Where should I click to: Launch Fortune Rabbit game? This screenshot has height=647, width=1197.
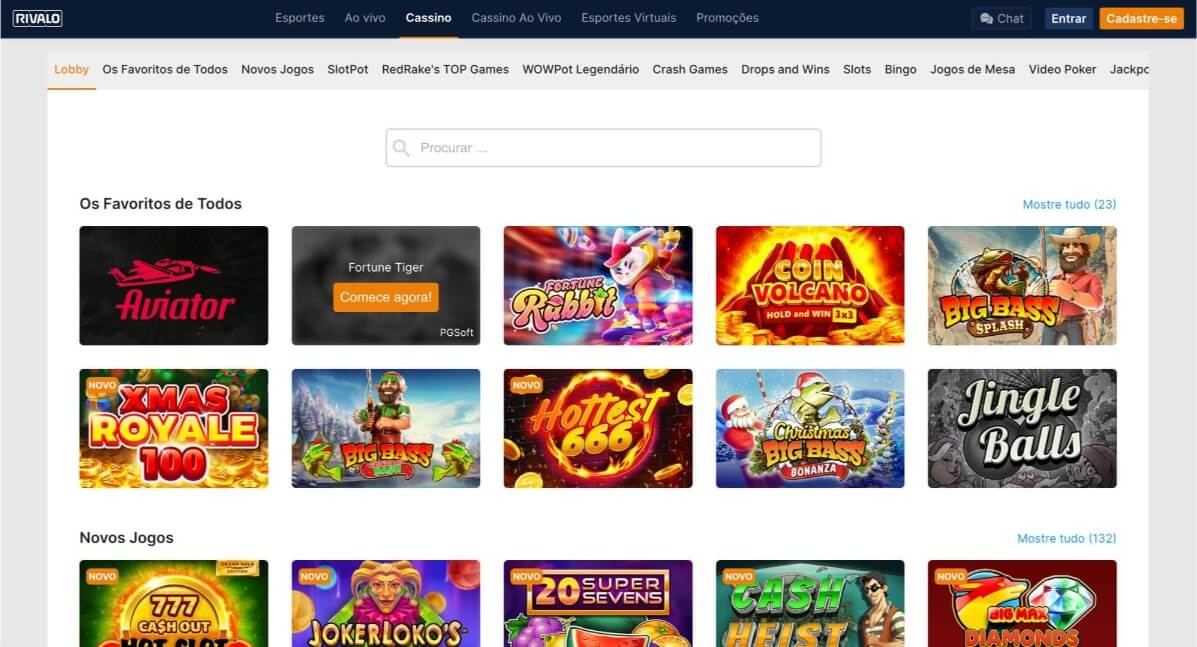click(x=598, y=285)
